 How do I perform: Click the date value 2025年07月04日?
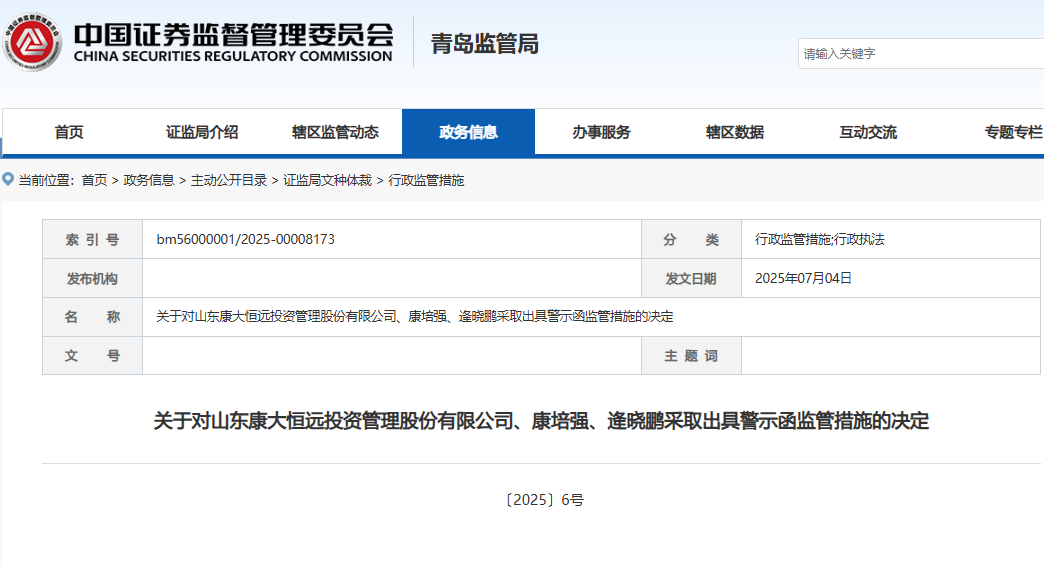804,278
